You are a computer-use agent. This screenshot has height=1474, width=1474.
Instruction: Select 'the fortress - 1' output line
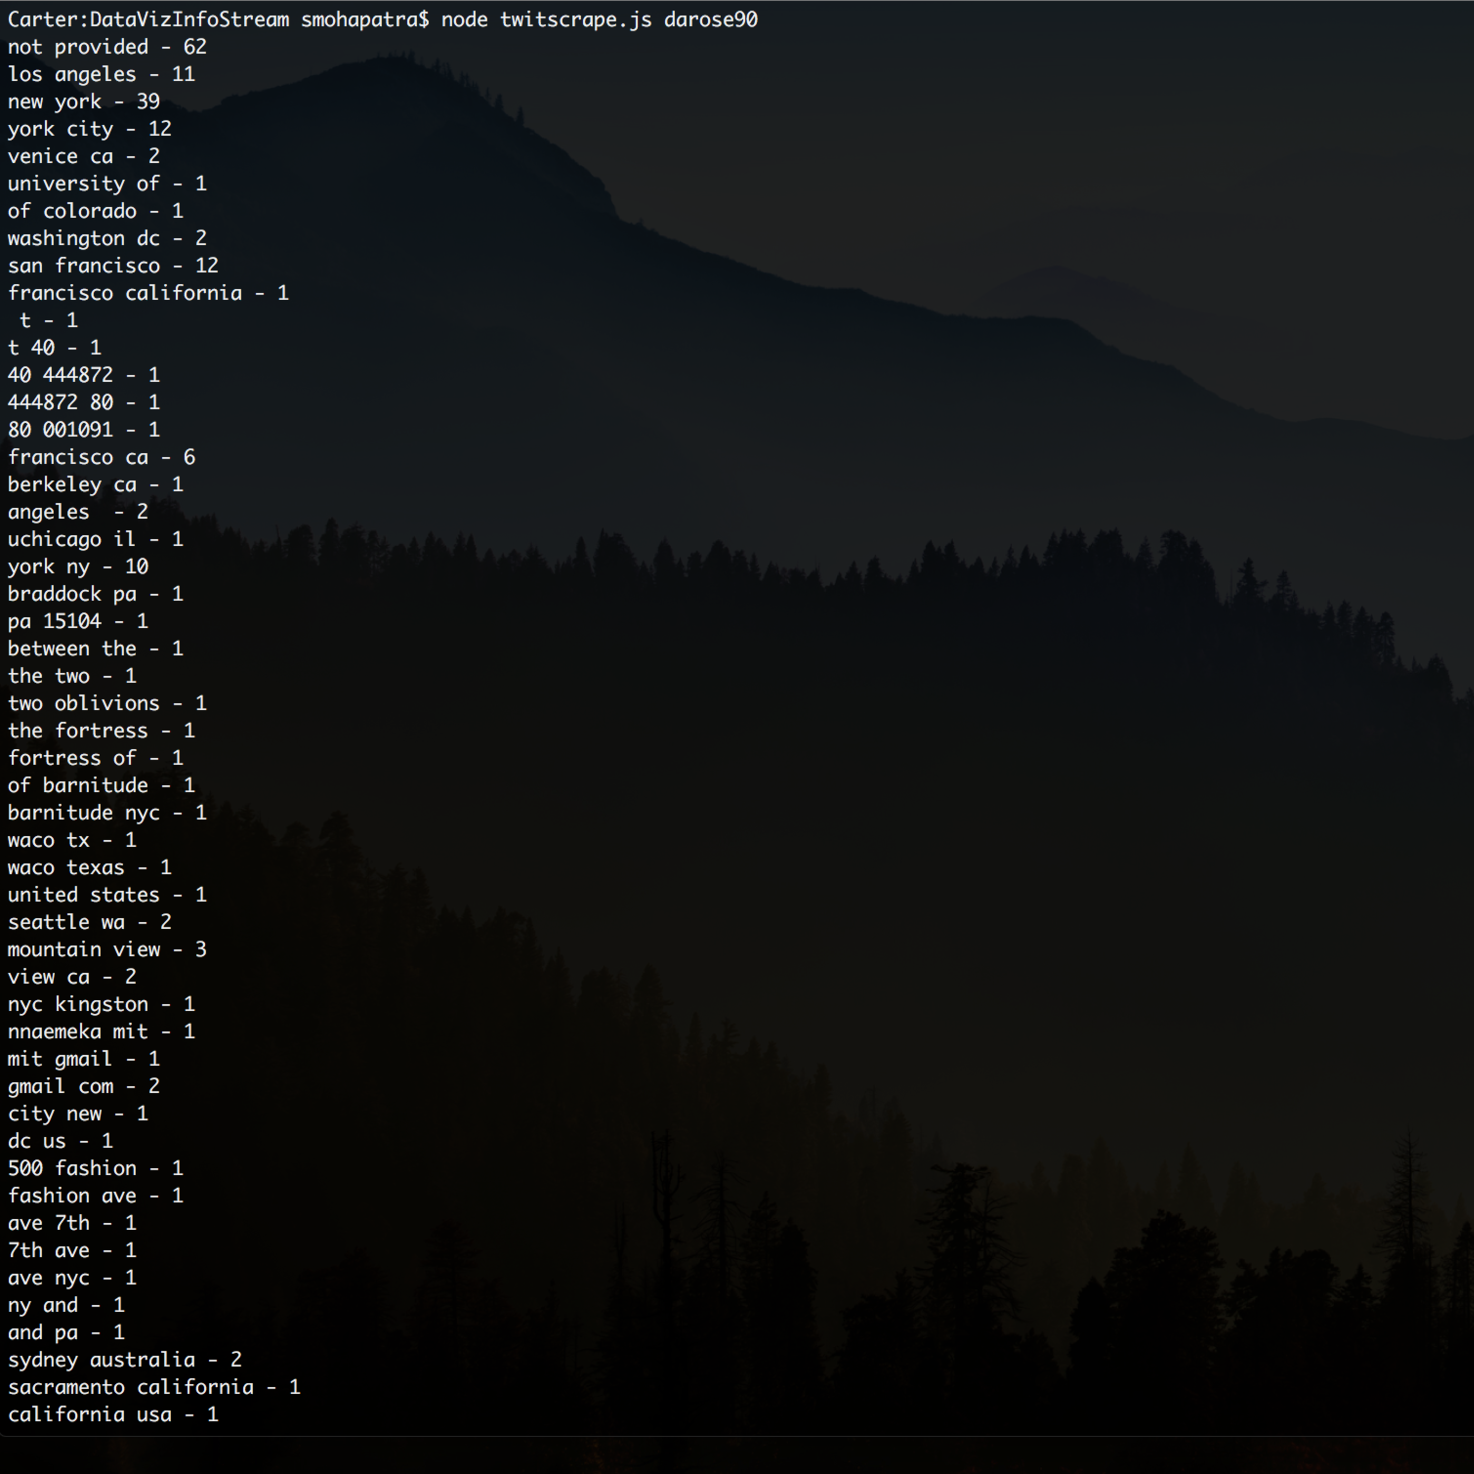coord(102,731)
